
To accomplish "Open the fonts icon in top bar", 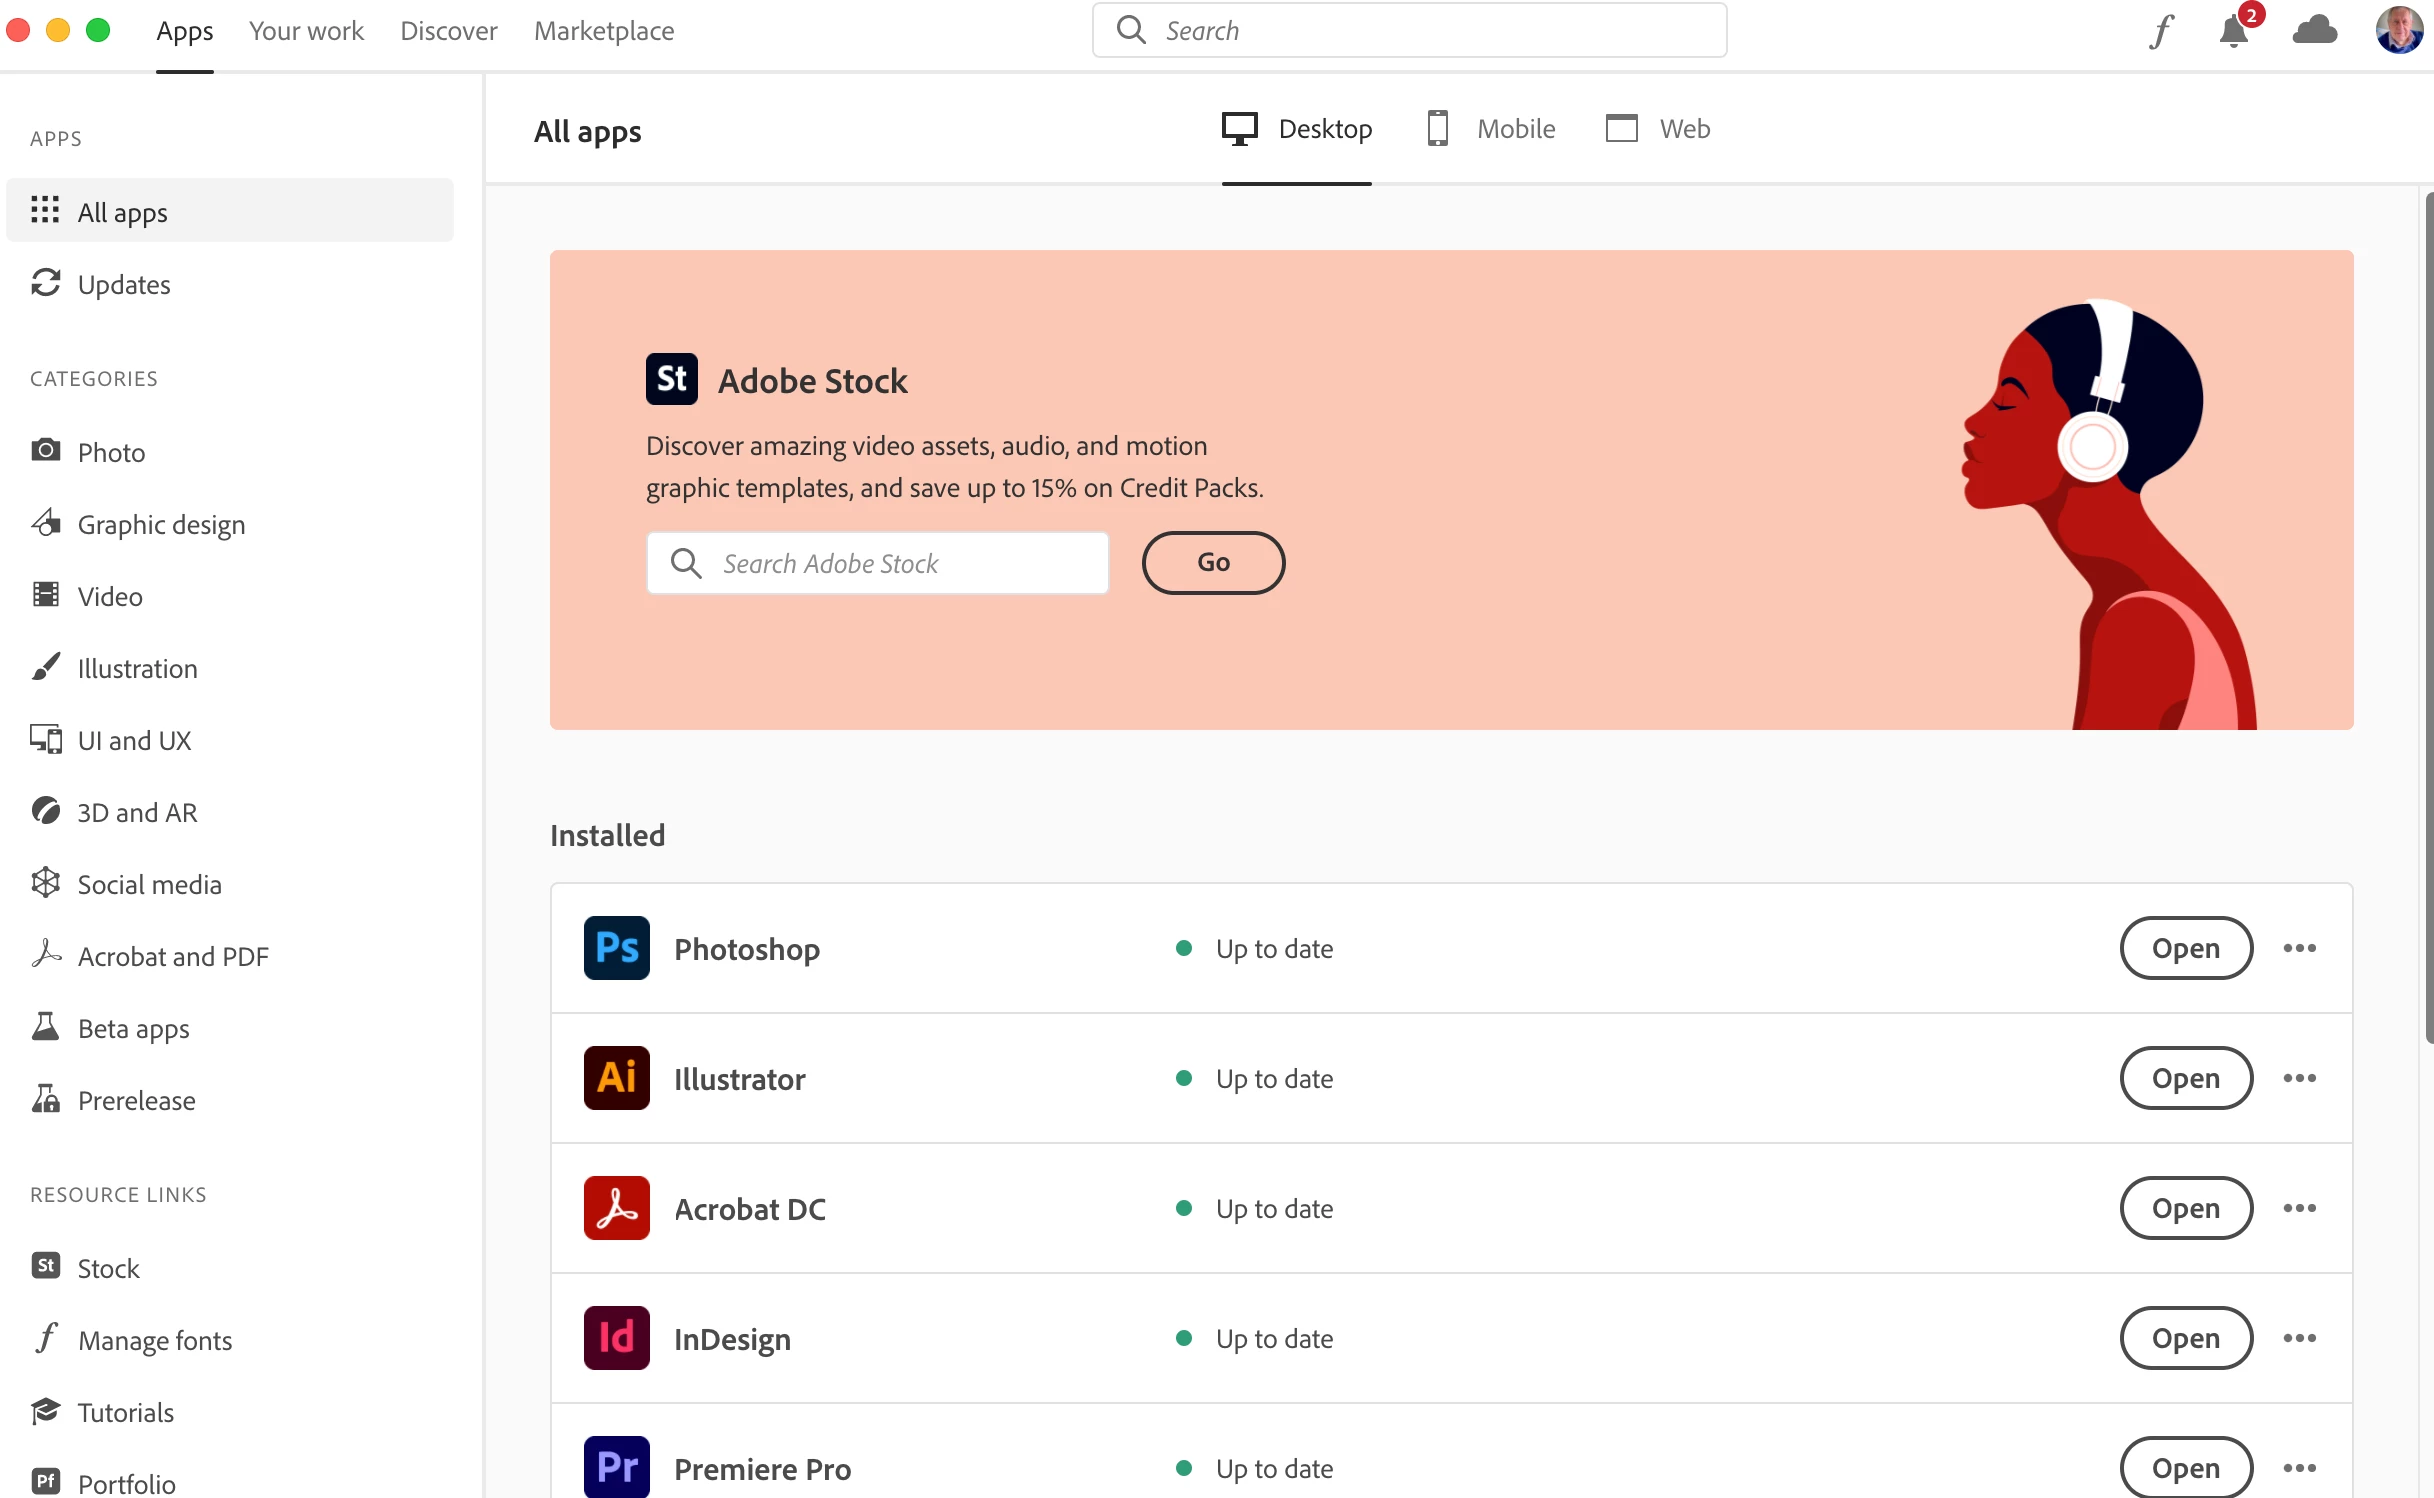I will pyautogui.click(x=2161, y=31).
